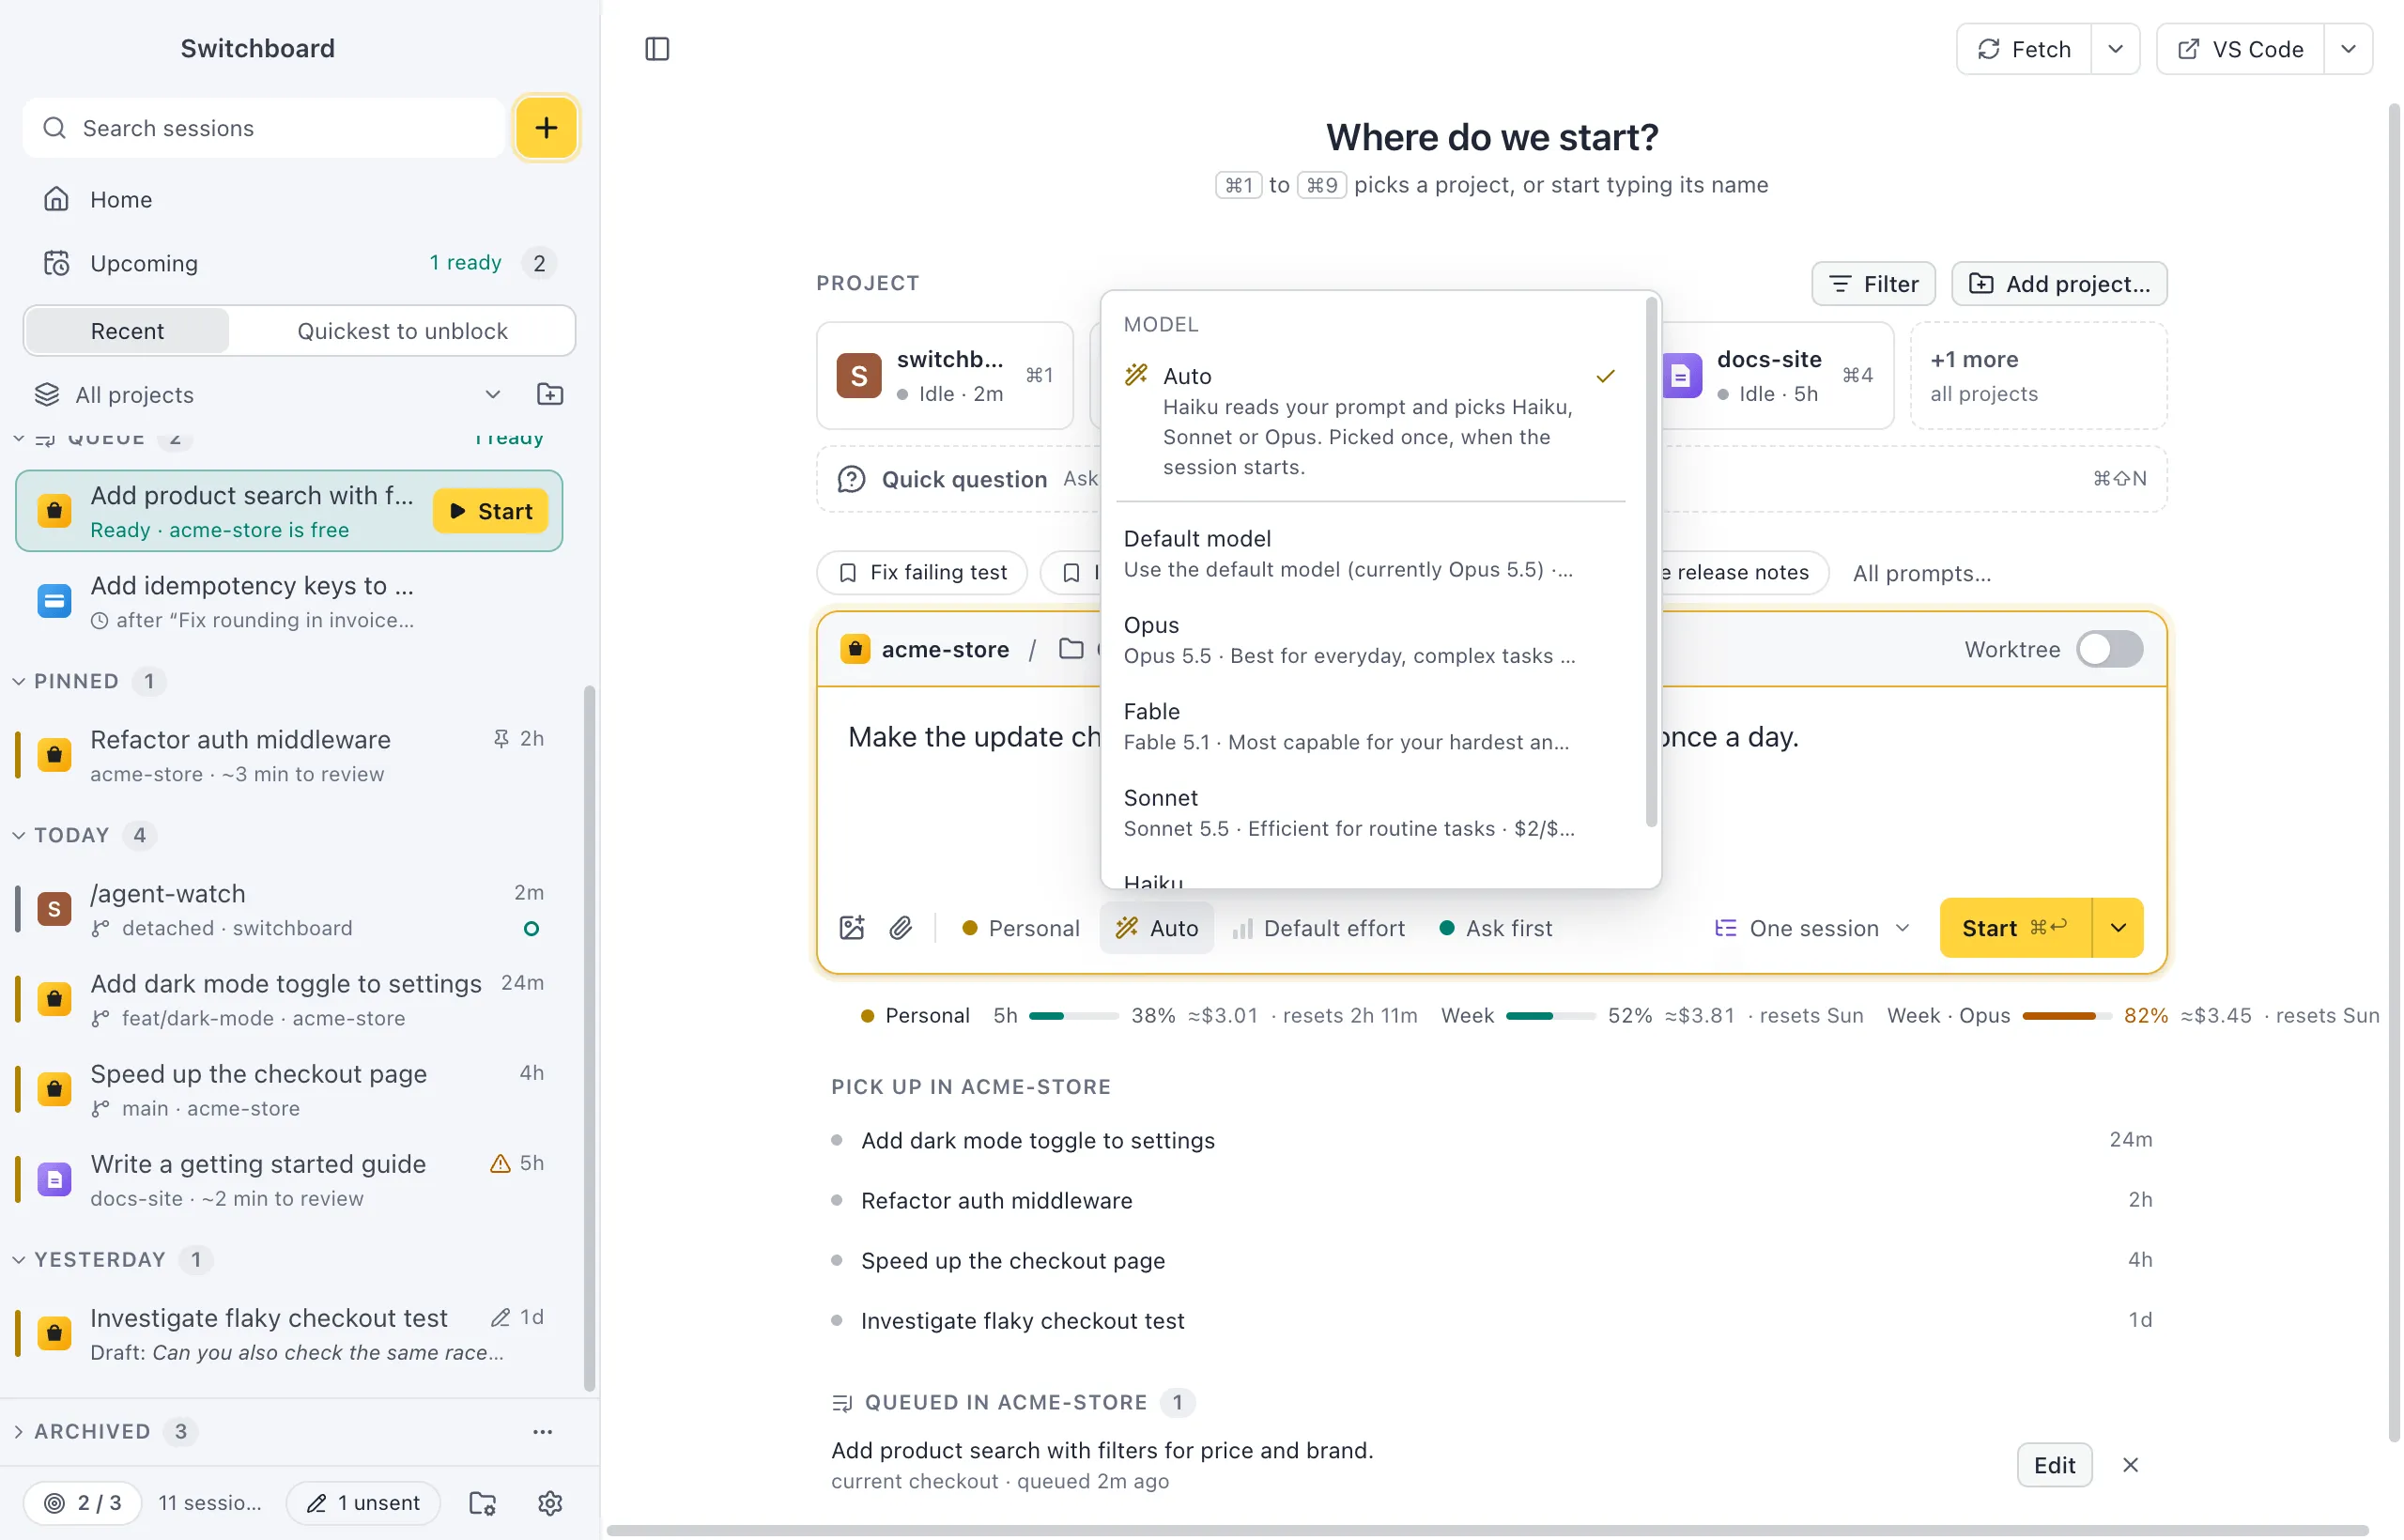The height and width of the screenshot is (1540, 2404).
Task: Click Edit on the queued prompt
Action: [x=2054, y=1465]
